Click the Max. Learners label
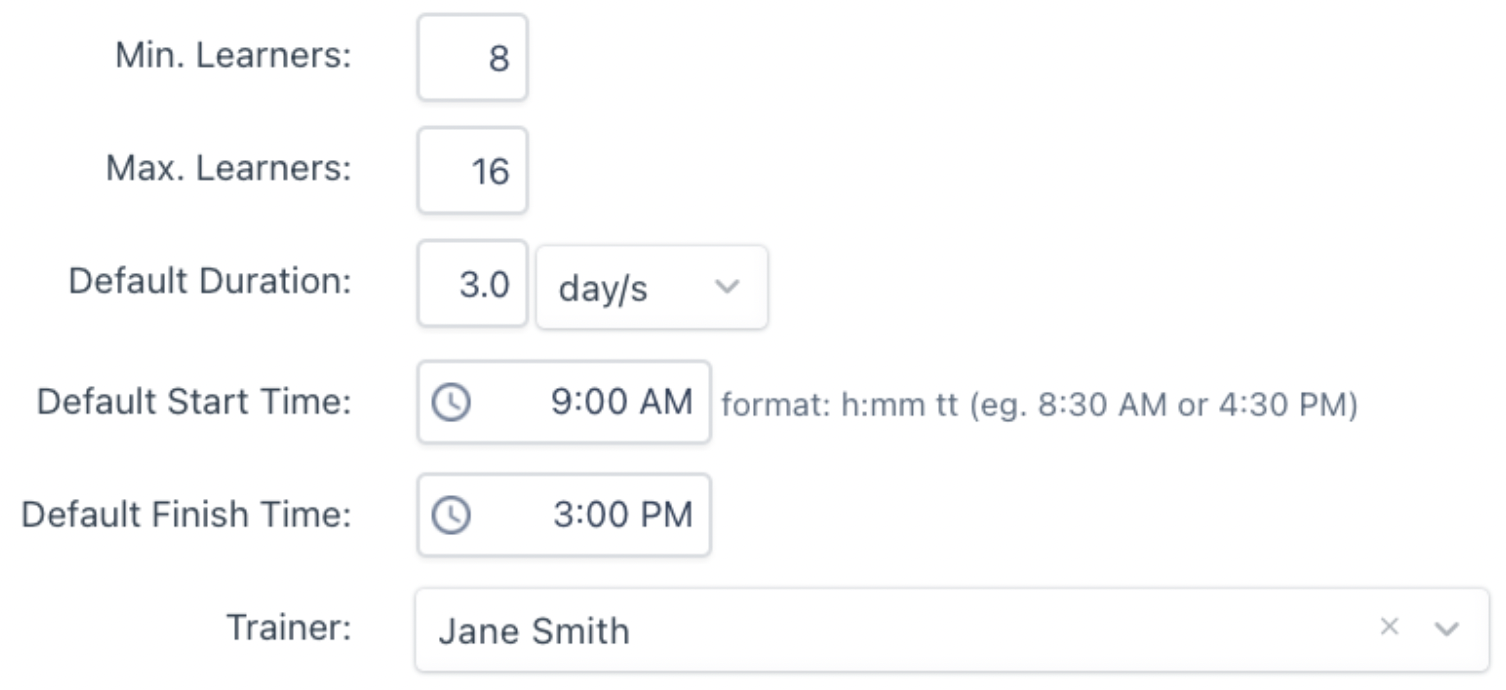This screenshot has height=690, width=1506. 229,169
